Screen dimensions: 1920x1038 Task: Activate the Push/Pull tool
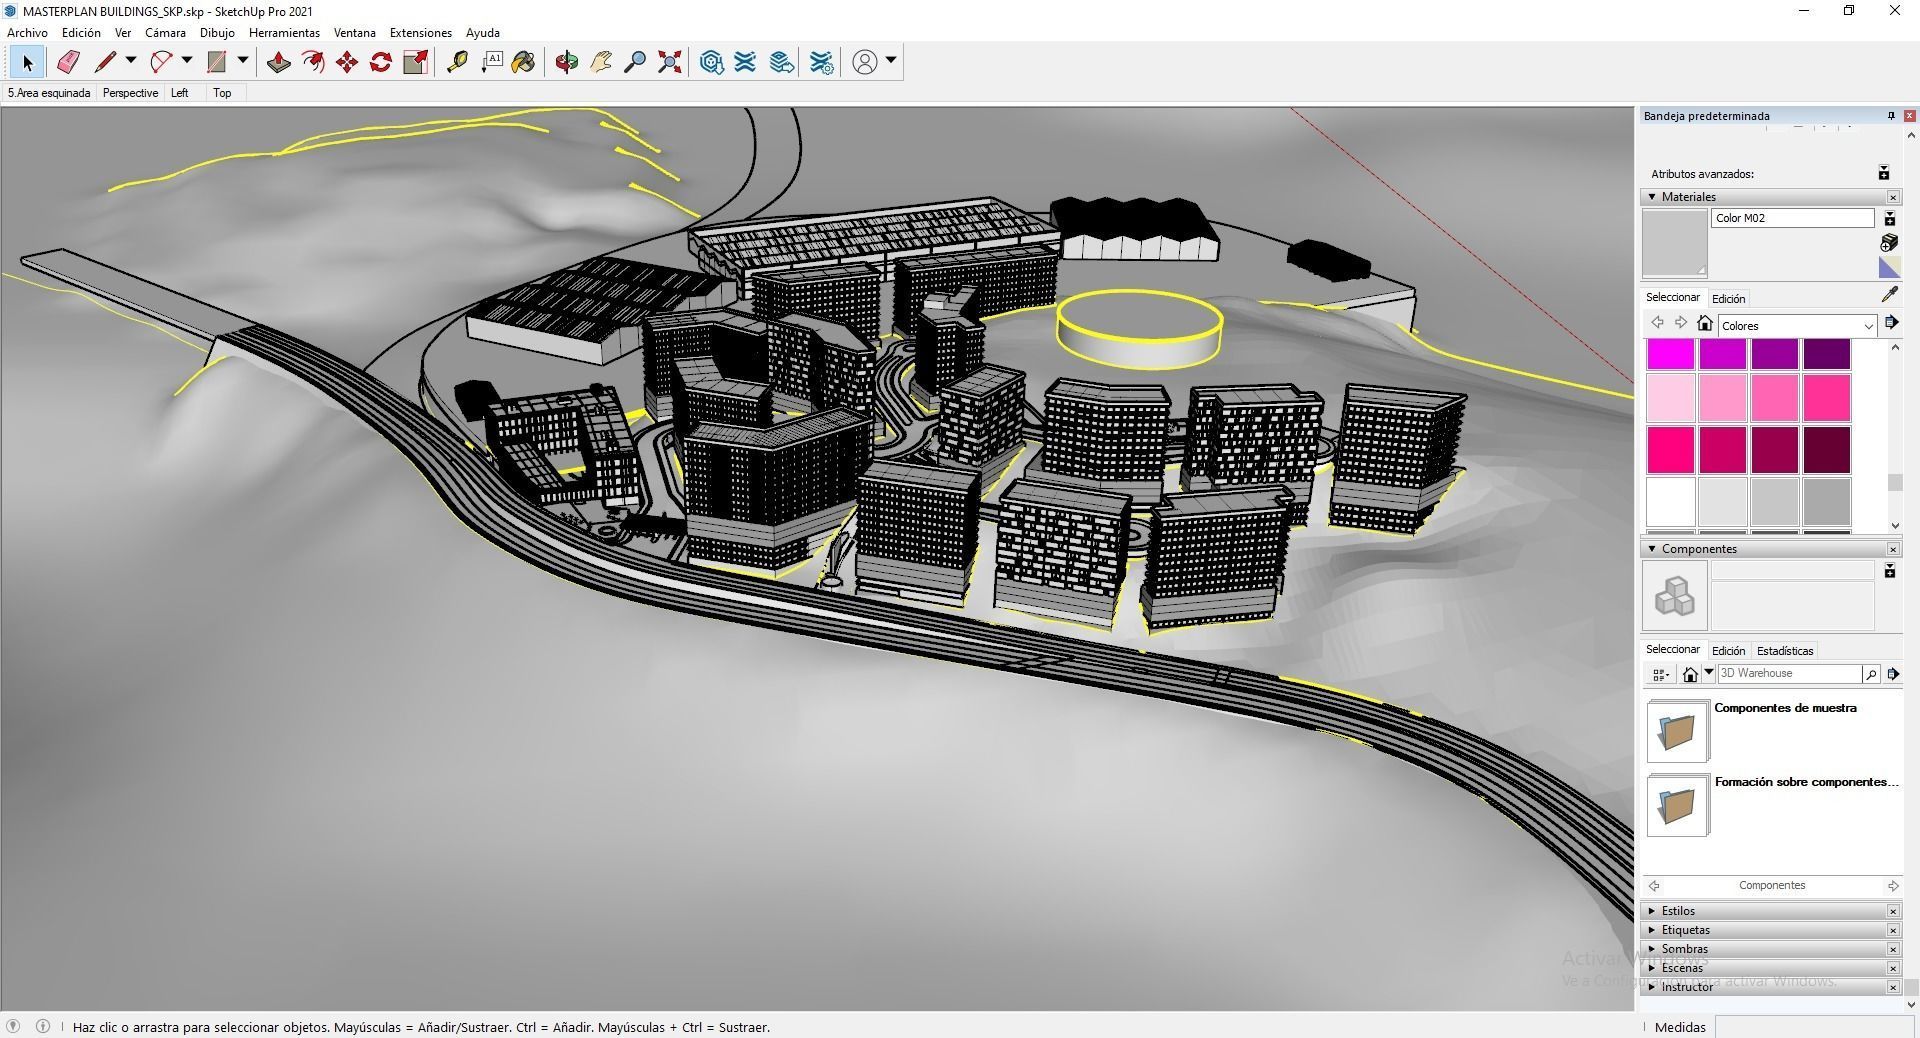(x=279, y=62)
